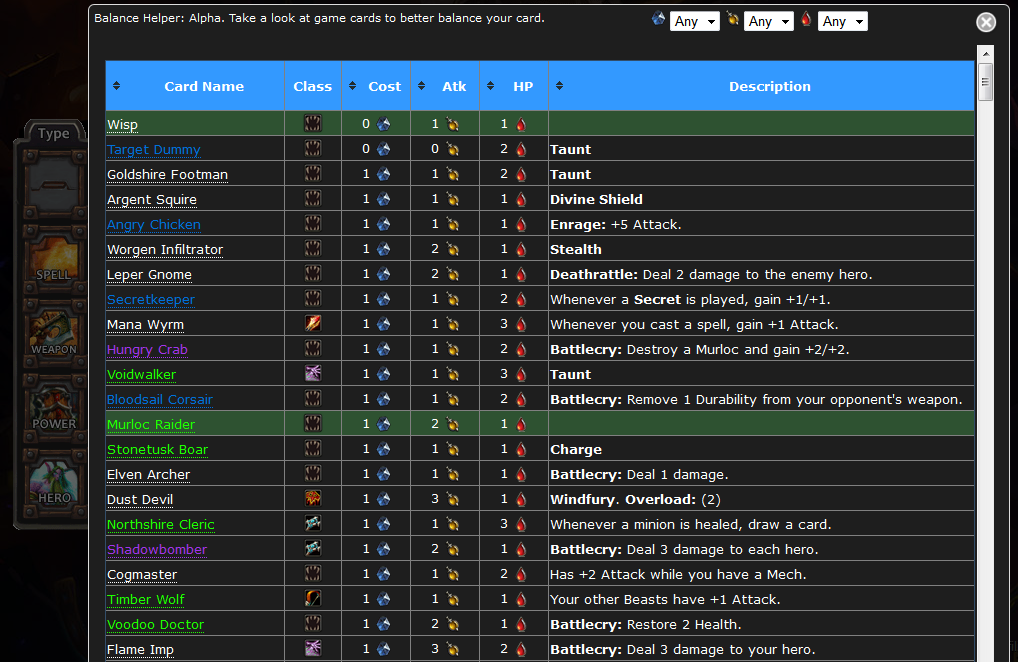Click the attack filter icon
The width and height of the screenshot is (1018, 662).
click(x=733, y=19)
